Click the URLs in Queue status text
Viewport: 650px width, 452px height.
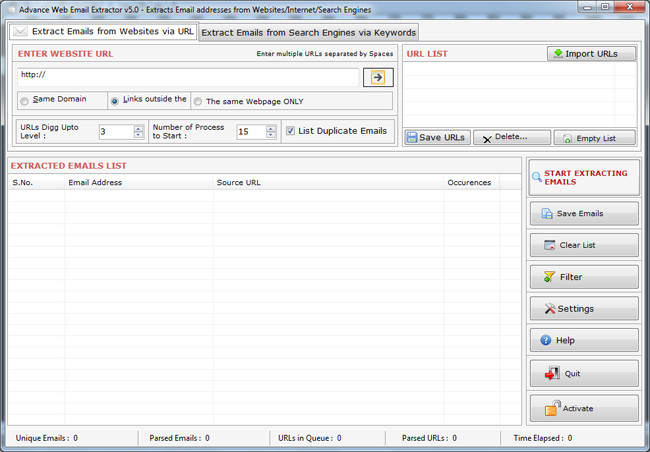pyautogui.click(x=310, y=438)
